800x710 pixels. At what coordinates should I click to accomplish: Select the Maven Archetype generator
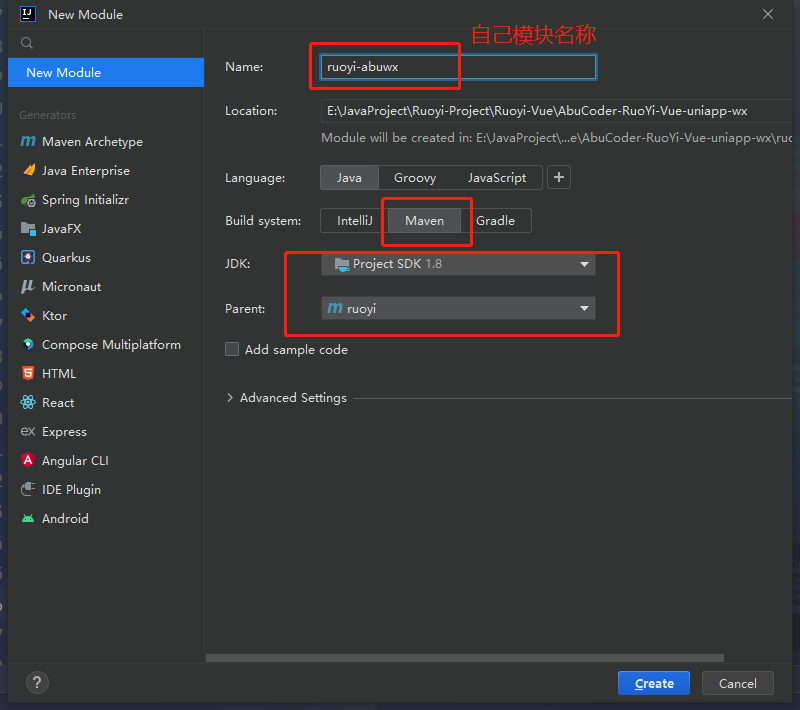pyautogui.click(x=106, y=141)
